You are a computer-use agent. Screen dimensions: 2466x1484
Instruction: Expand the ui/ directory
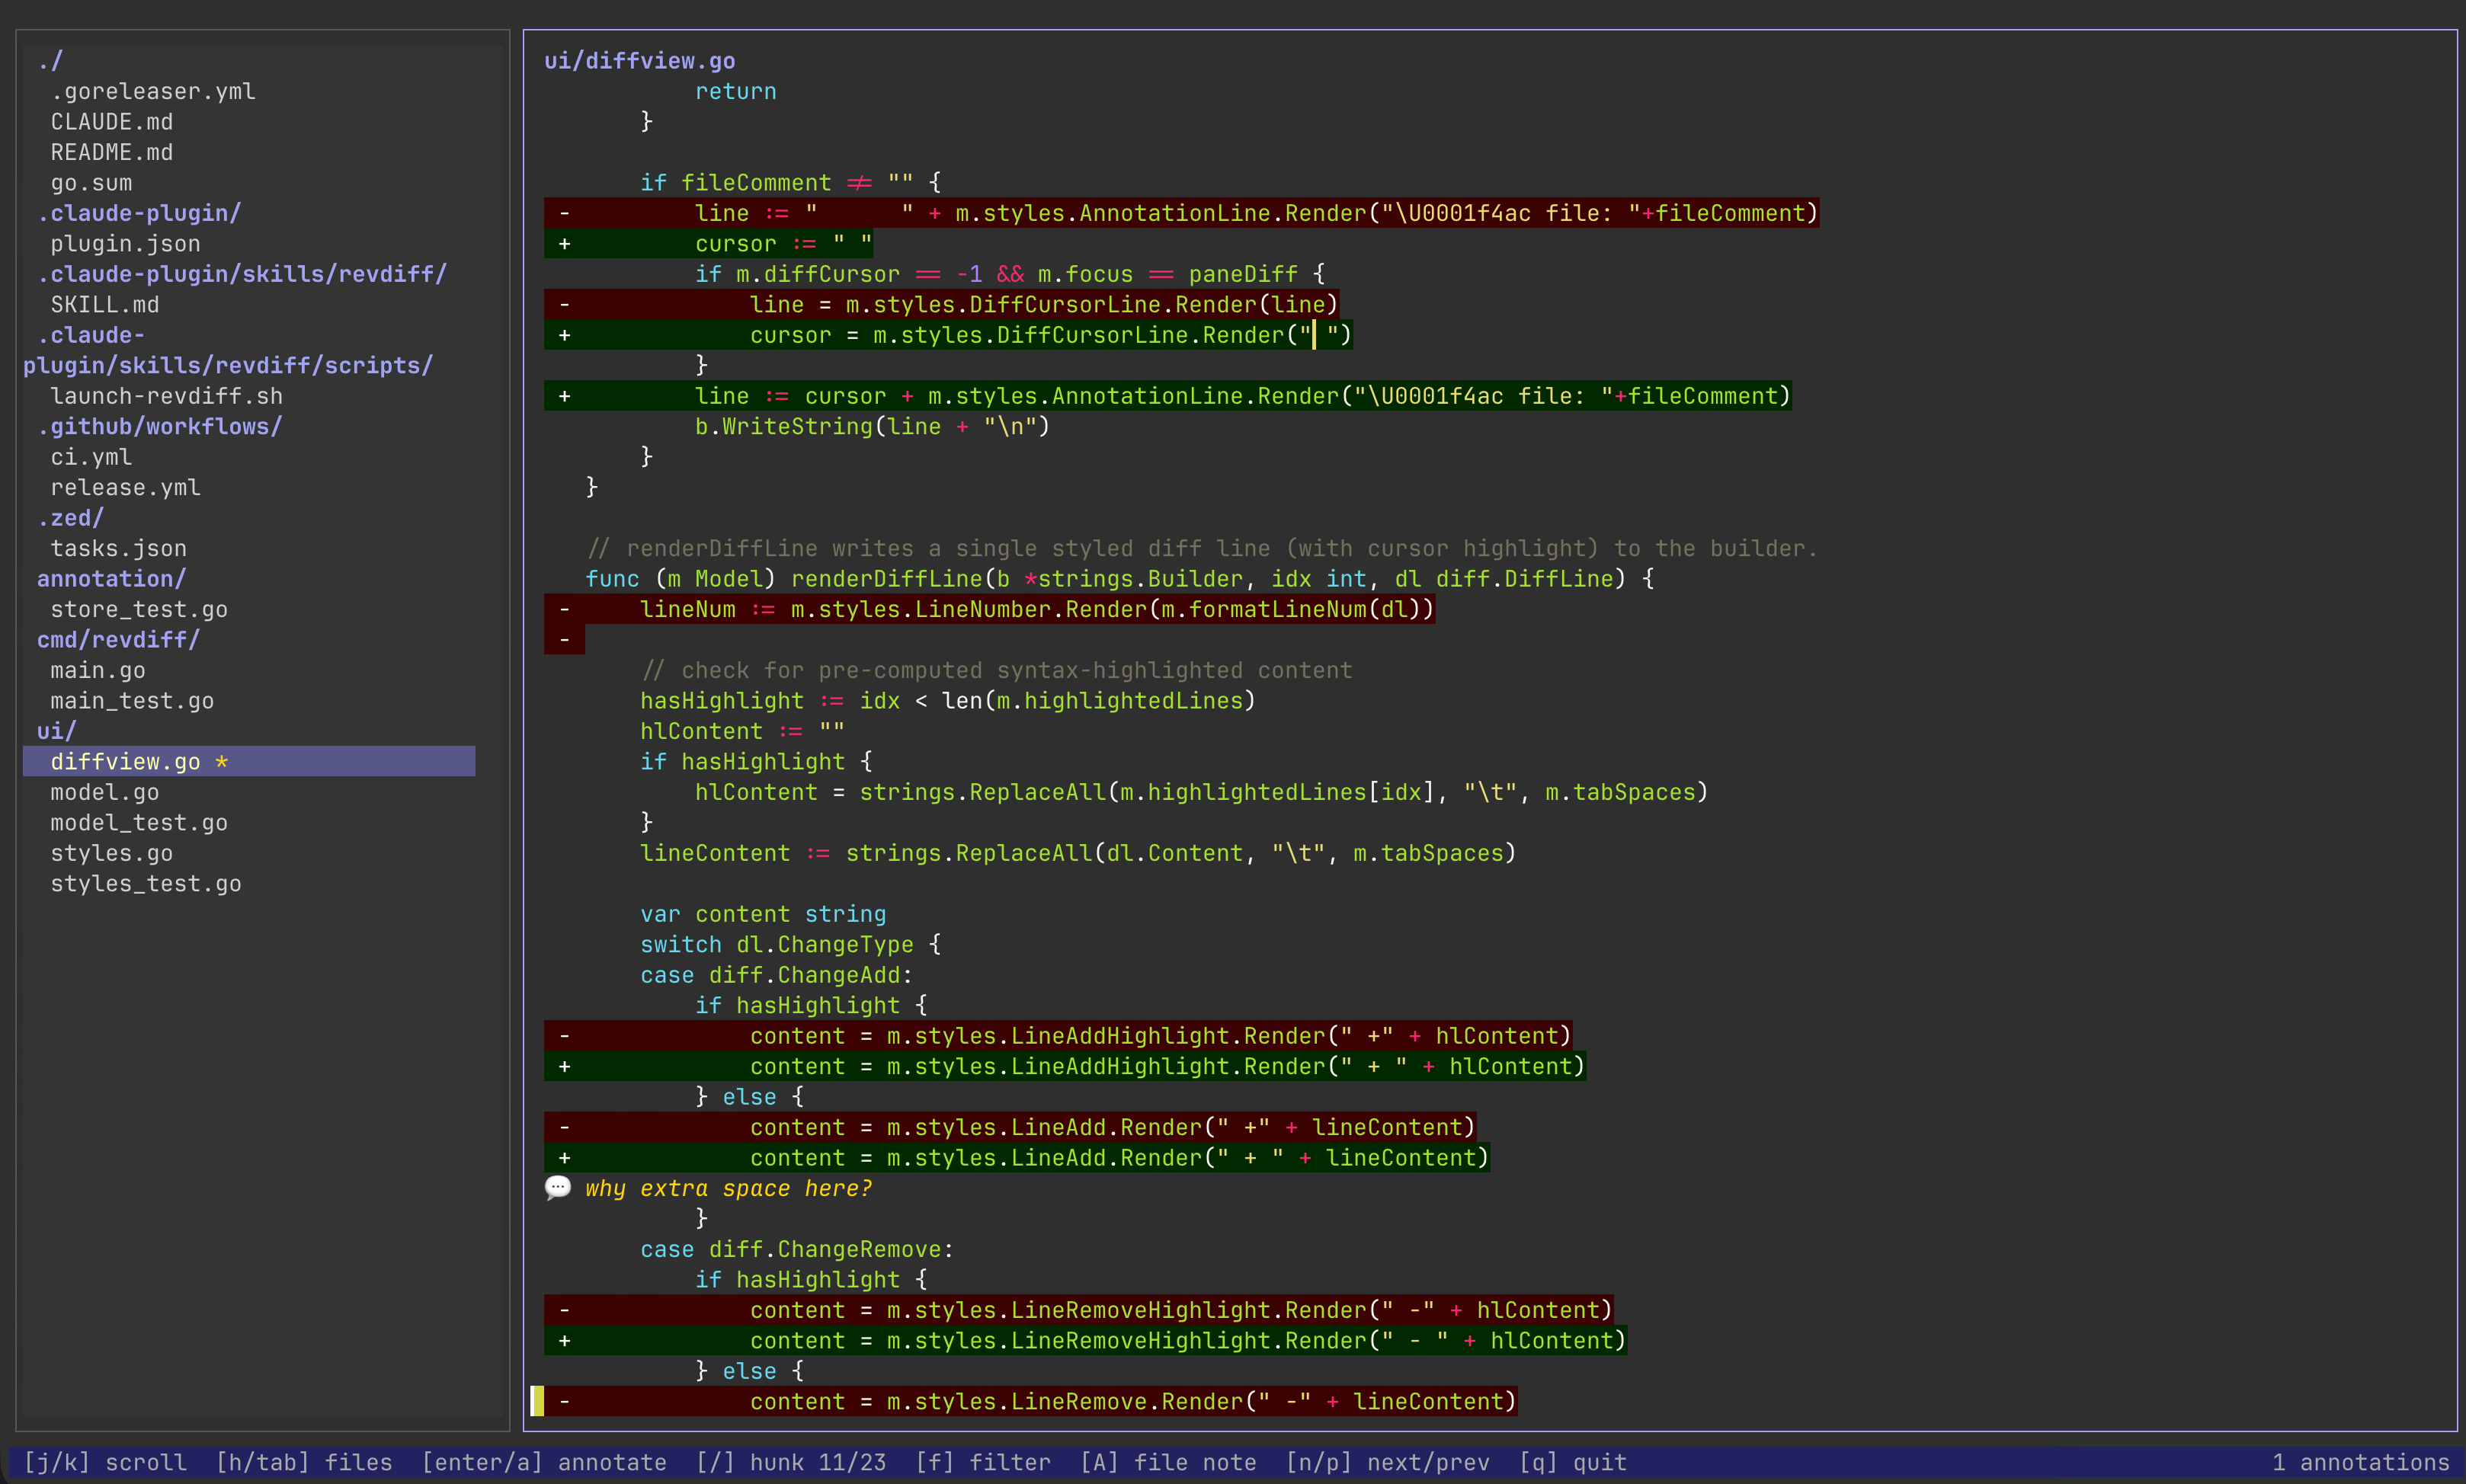click(x=56, y=730)
